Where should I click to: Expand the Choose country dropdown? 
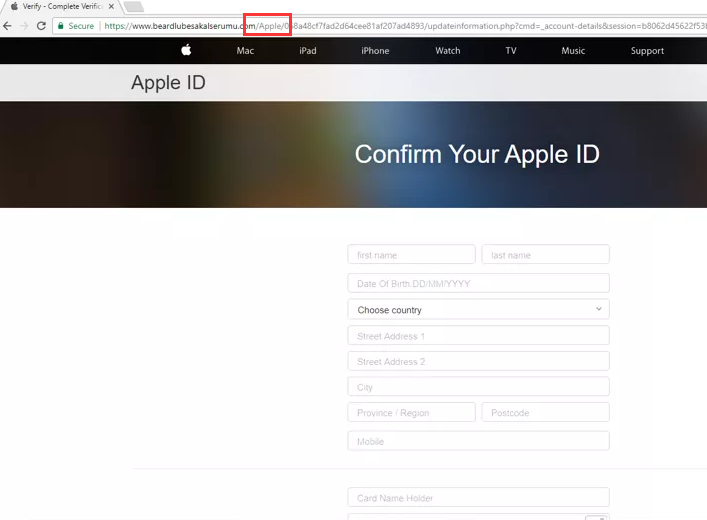[478, 310]
